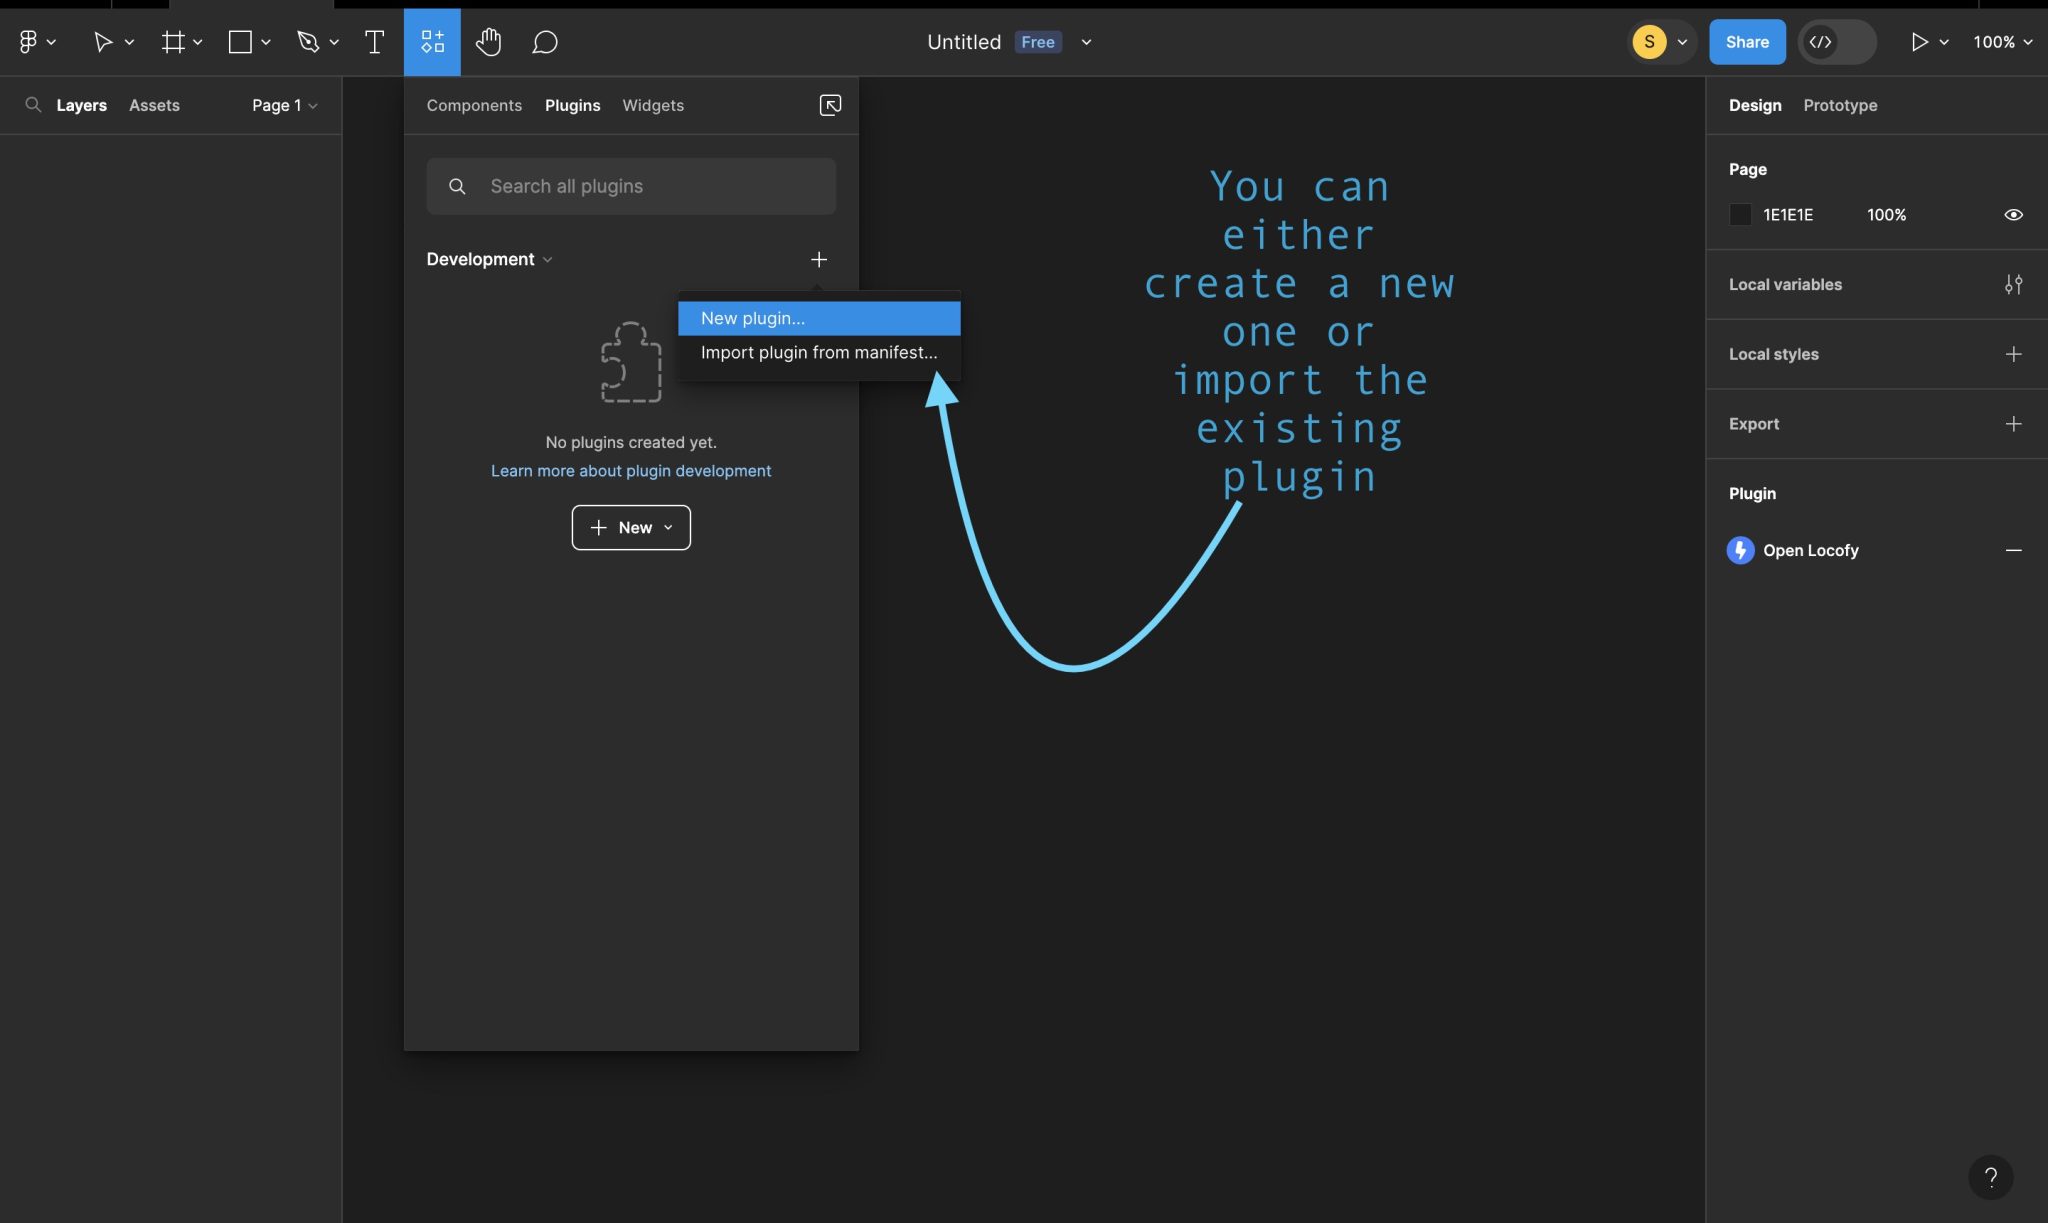Select the Hand tool

pyautogui.click(x=488, y=42)
